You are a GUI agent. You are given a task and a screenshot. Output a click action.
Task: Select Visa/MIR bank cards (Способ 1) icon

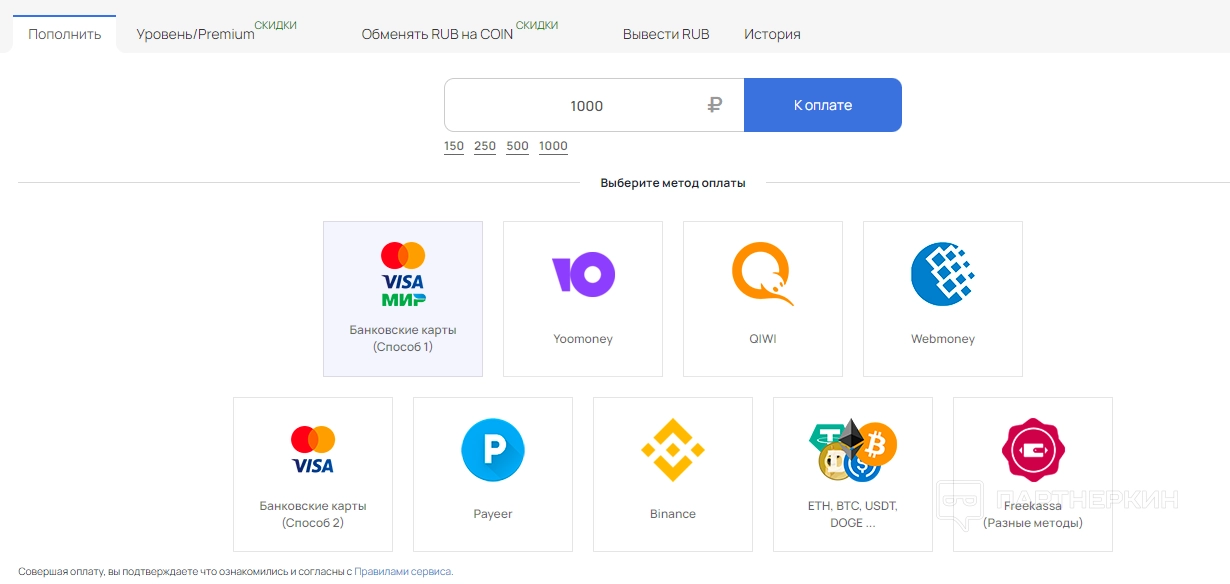pos(403,273)
